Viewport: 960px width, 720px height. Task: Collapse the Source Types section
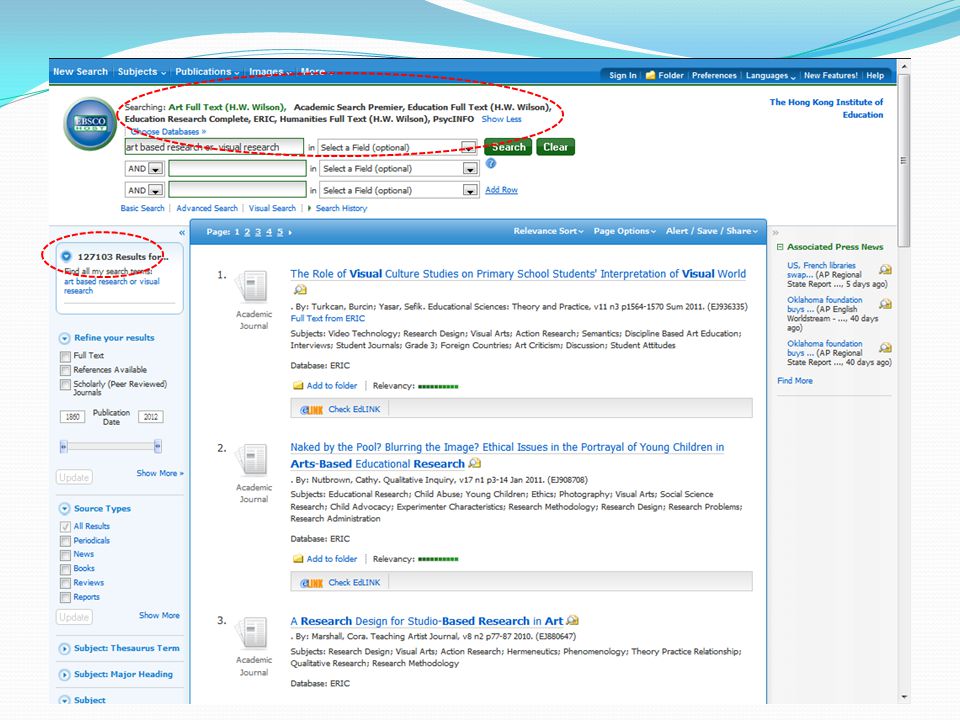pyautogui.click(x=64, y=509)
